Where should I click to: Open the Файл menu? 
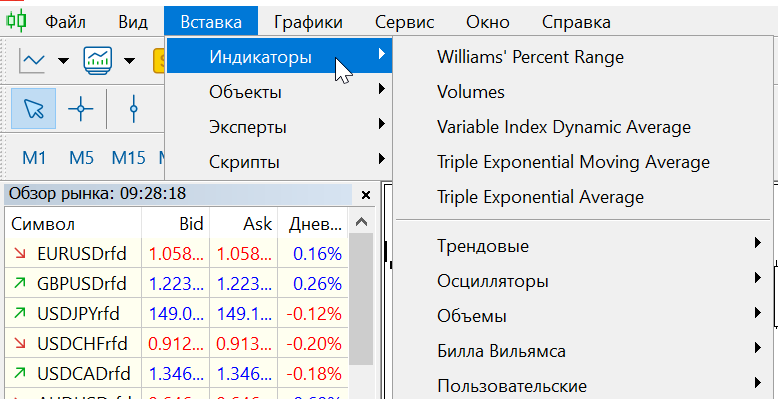tap(65, 22)
